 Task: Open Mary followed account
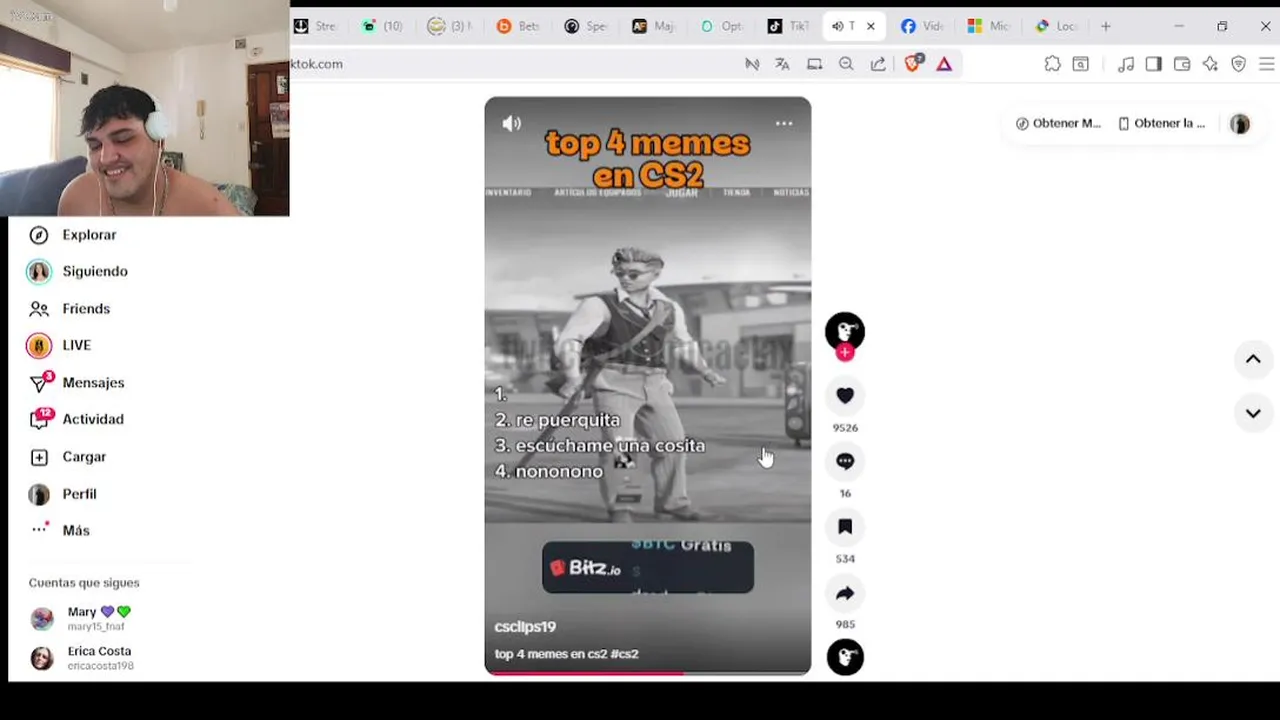tap(80, 618)
